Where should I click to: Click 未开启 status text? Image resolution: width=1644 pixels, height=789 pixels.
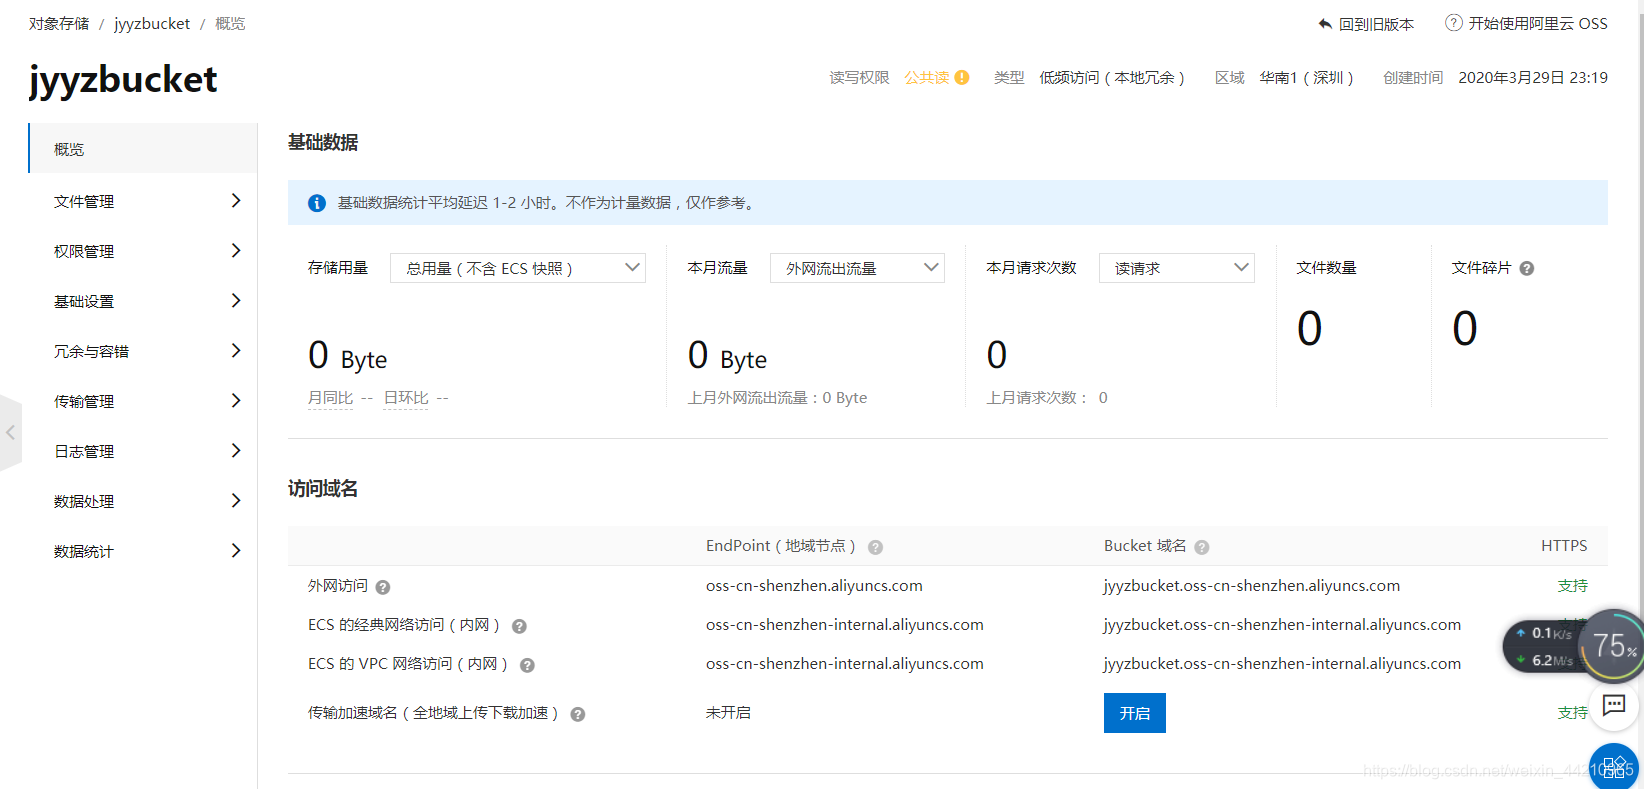[728, 713]
